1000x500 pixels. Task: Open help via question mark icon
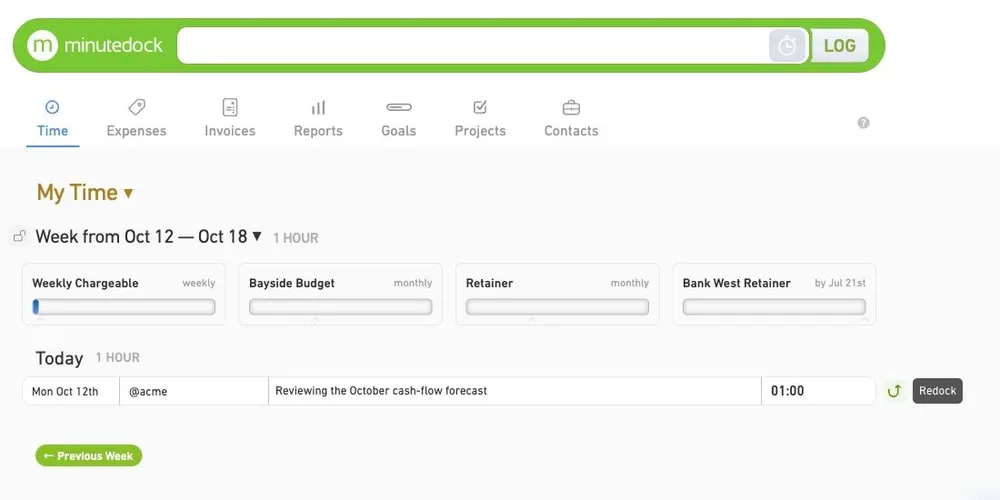click(x=864, y=123)
